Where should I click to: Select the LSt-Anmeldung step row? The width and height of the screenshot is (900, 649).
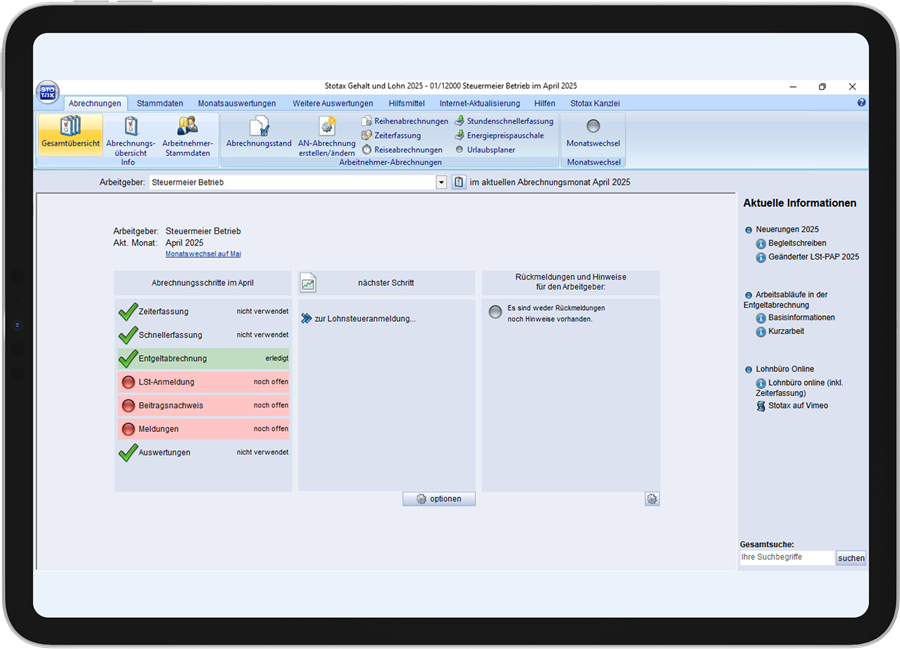(x=203, y=382)
